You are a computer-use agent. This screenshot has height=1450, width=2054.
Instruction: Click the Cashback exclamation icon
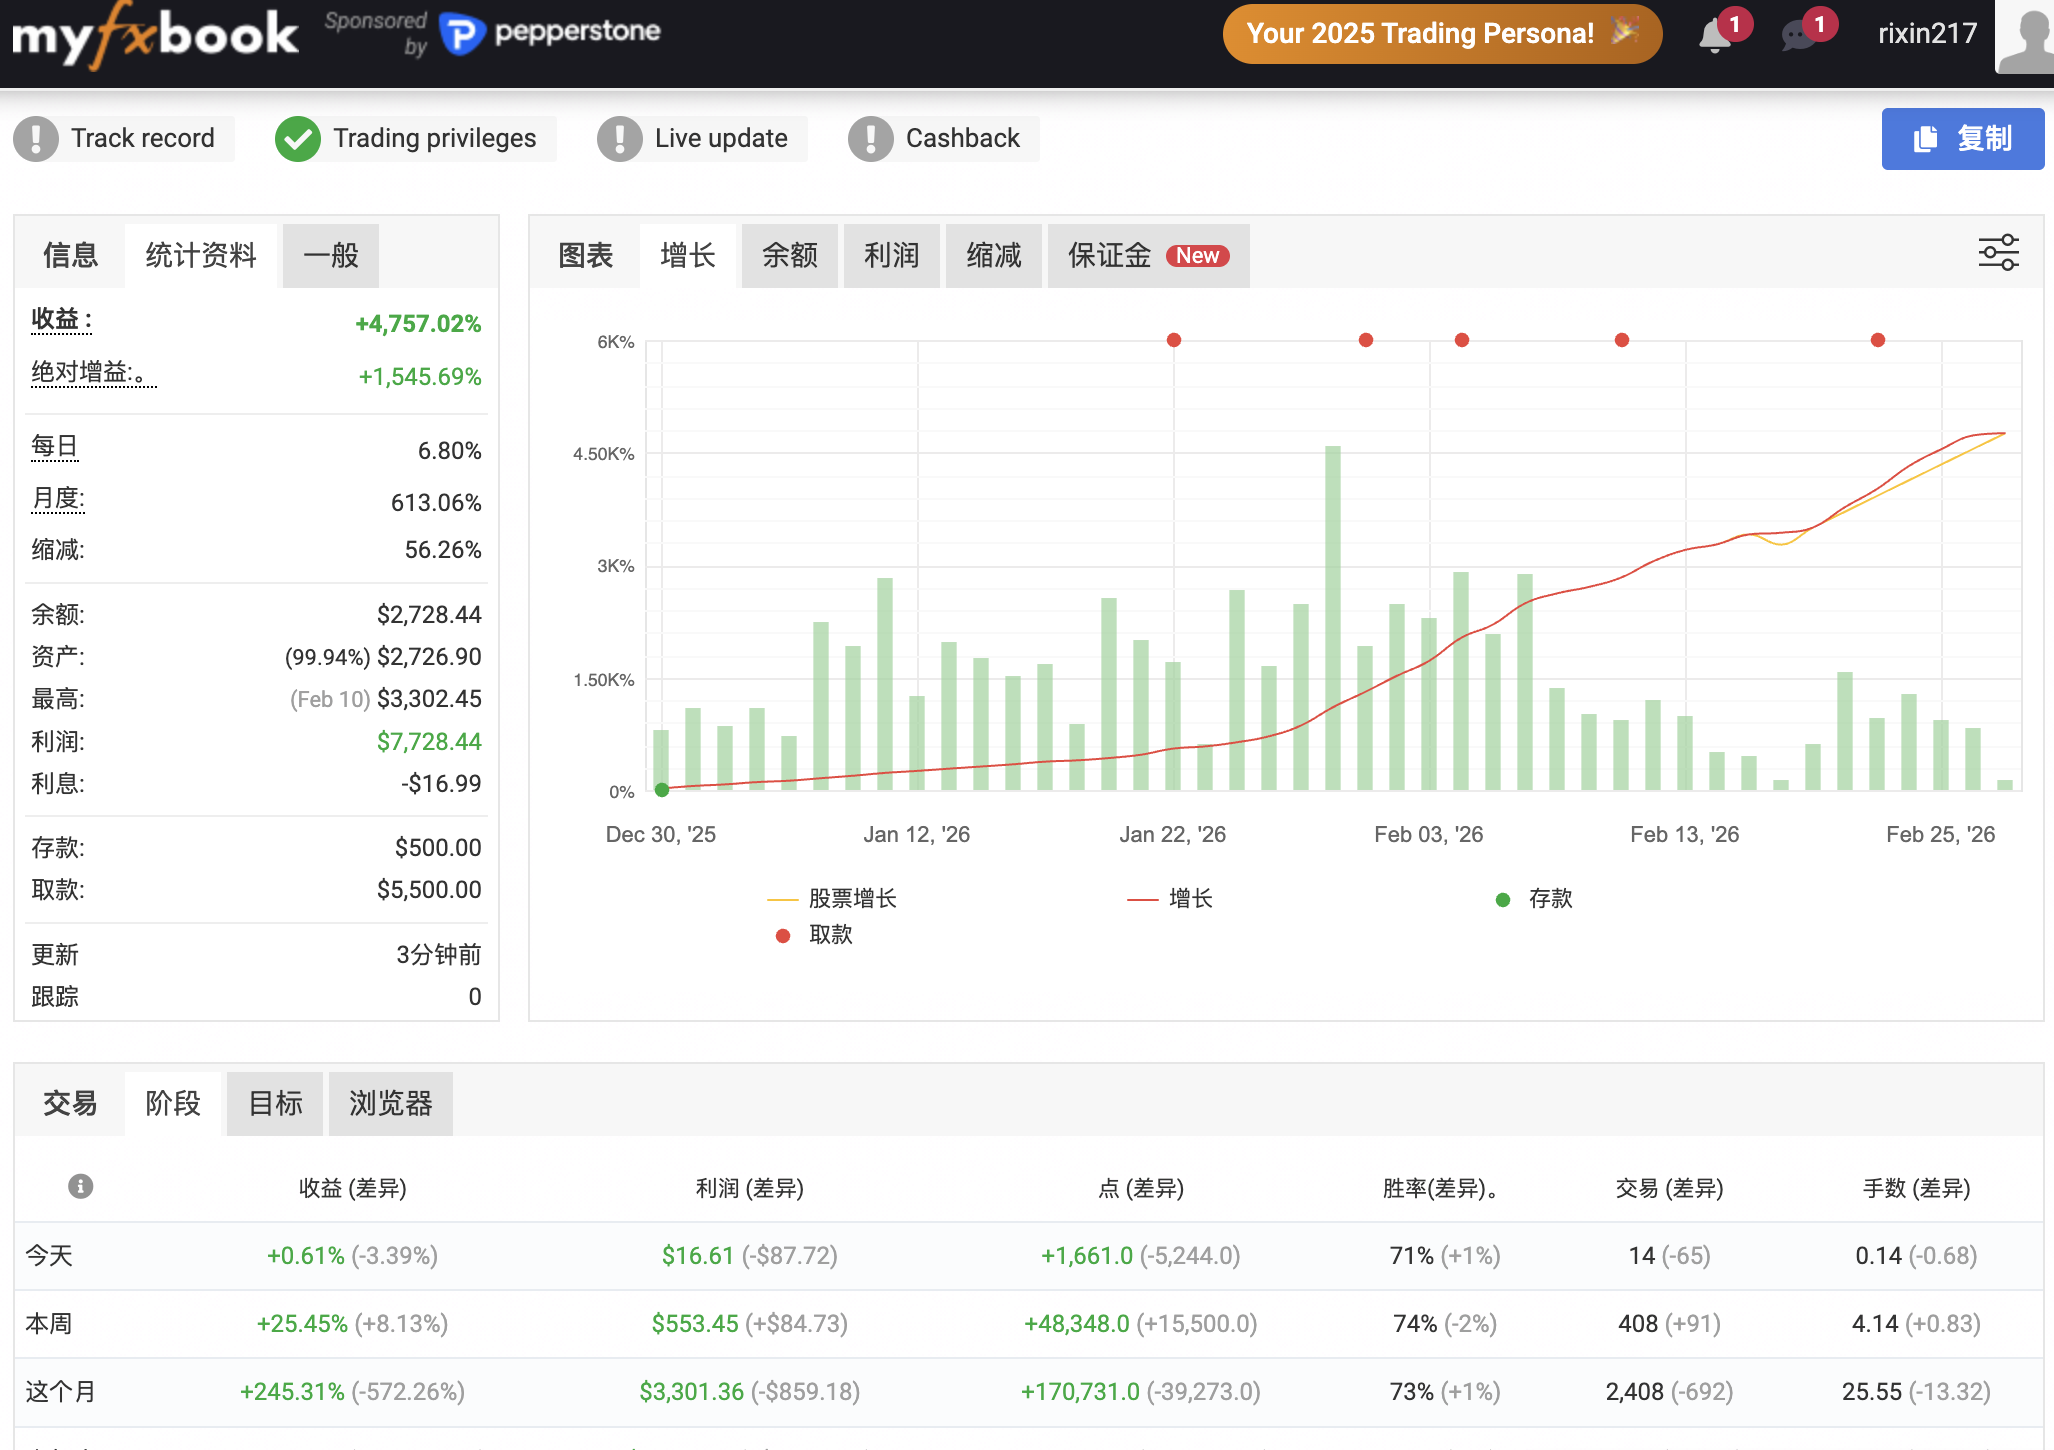pyautogui.click(x=870, y=138)
